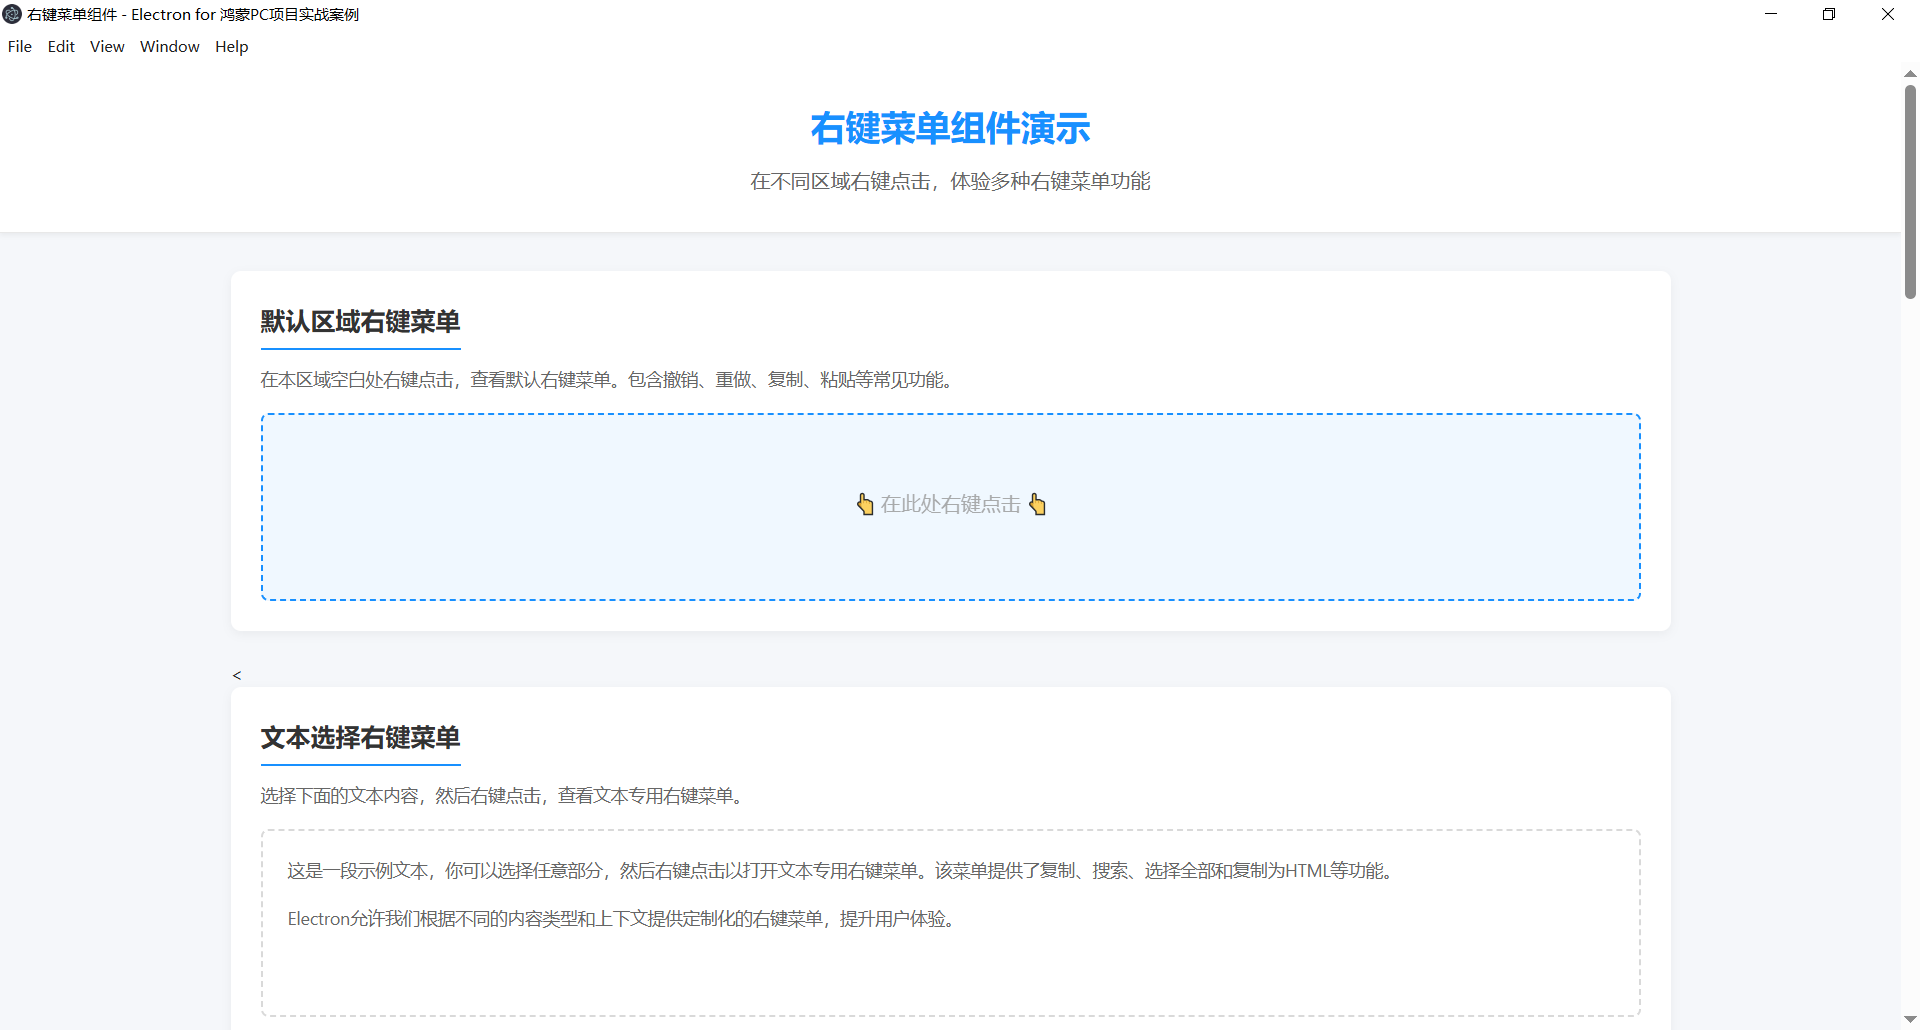Click the Electron app icon in the title bar
This screenshot has height=1030, width=1920.
pyautogui.click(x=12, y=14)
